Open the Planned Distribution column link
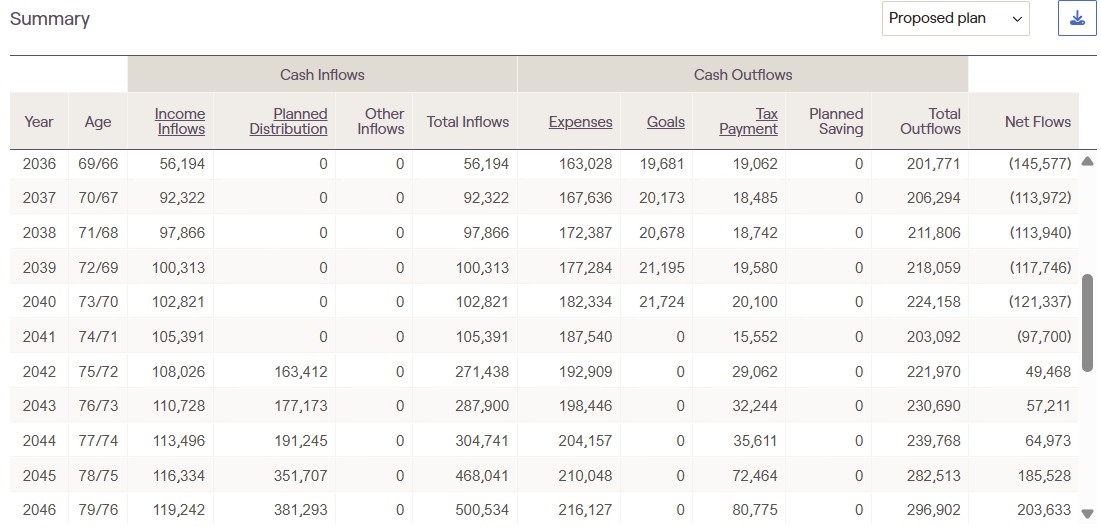 tap(289, 121)
